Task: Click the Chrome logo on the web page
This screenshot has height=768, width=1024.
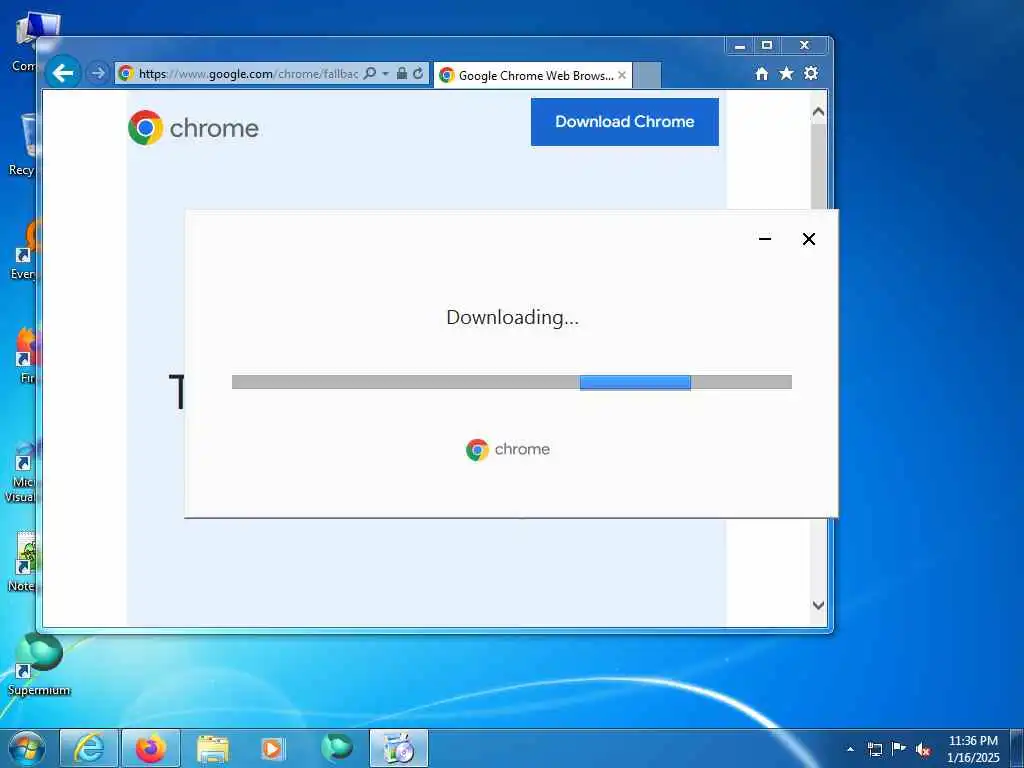Action: point(193,127)
